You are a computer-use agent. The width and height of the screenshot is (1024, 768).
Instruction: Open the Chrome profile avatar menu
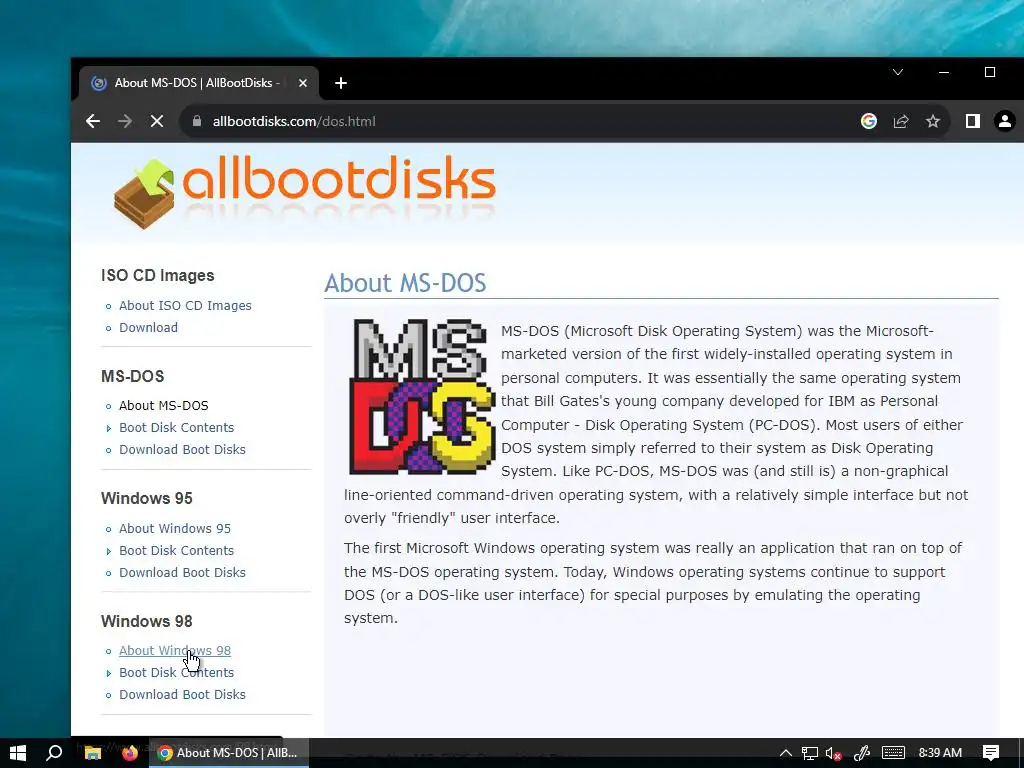click(1004, 121)
